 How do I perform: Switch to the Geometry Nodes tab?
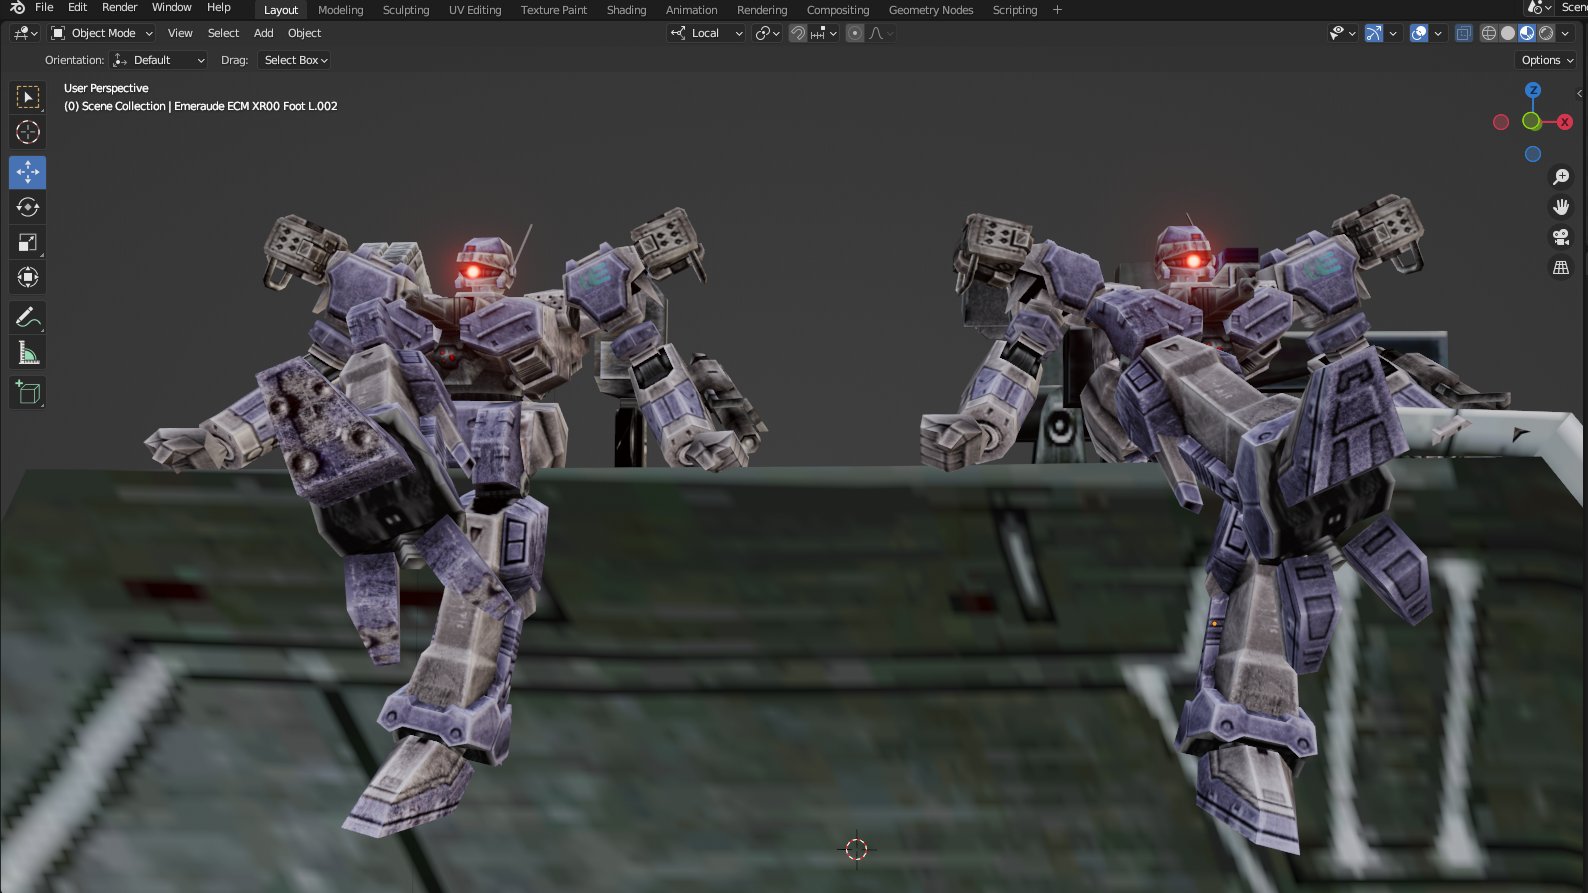(931, 10)
